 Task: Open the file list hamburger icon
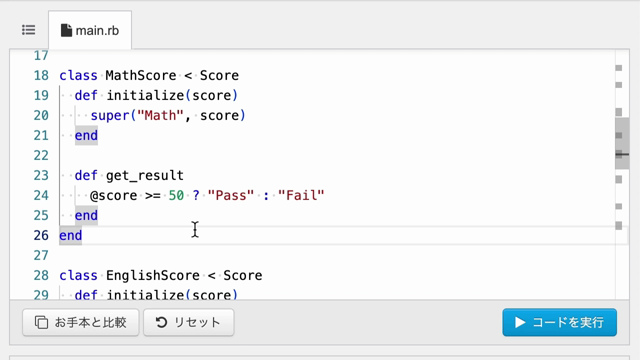29,30
